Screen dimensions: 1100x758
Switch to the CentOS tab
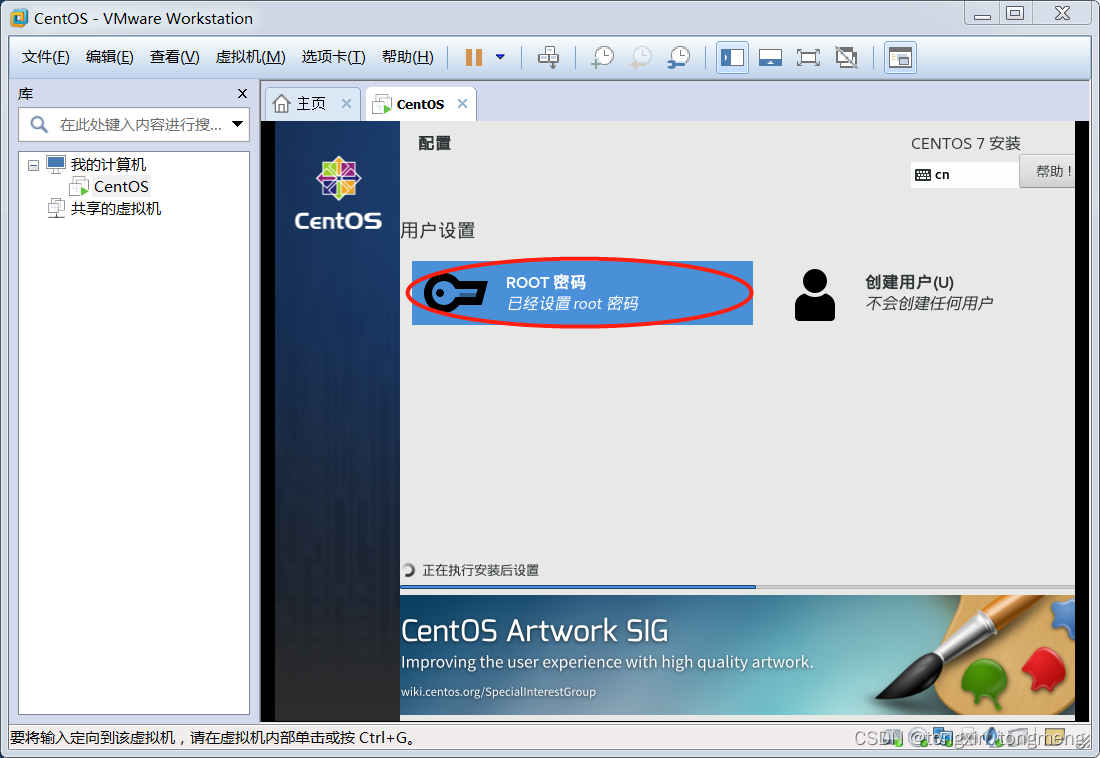click(x=420, y=105)
